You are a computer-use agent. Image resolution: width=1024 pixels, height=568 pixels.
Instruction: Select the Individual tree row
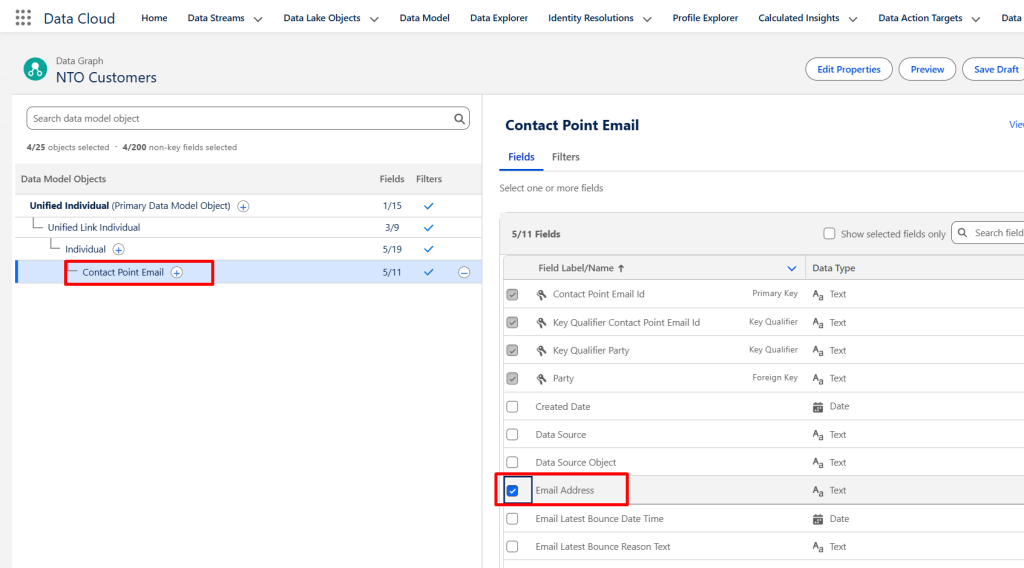pyautogui.click(x=248, y=249)
